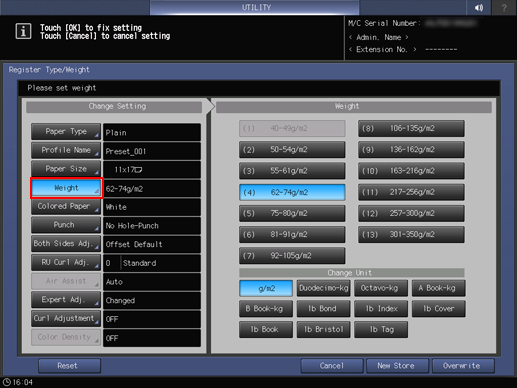Set unit to lb Book
Screen dimensions: 517x388
click(266, 330)
